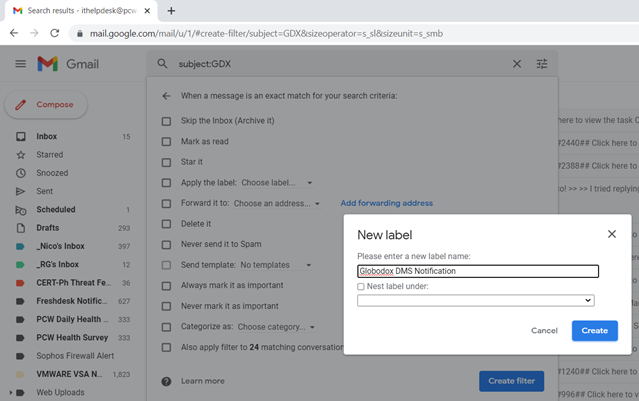Check Never mark it as important

pos(166,306)
